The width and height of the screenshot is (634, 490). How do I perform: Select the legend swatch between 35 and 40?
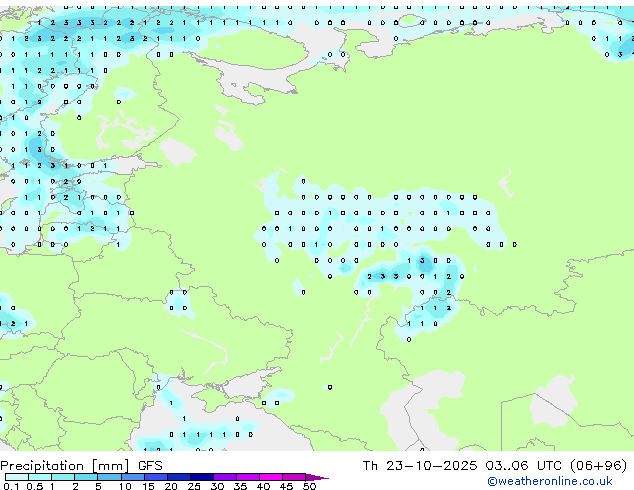247,477
